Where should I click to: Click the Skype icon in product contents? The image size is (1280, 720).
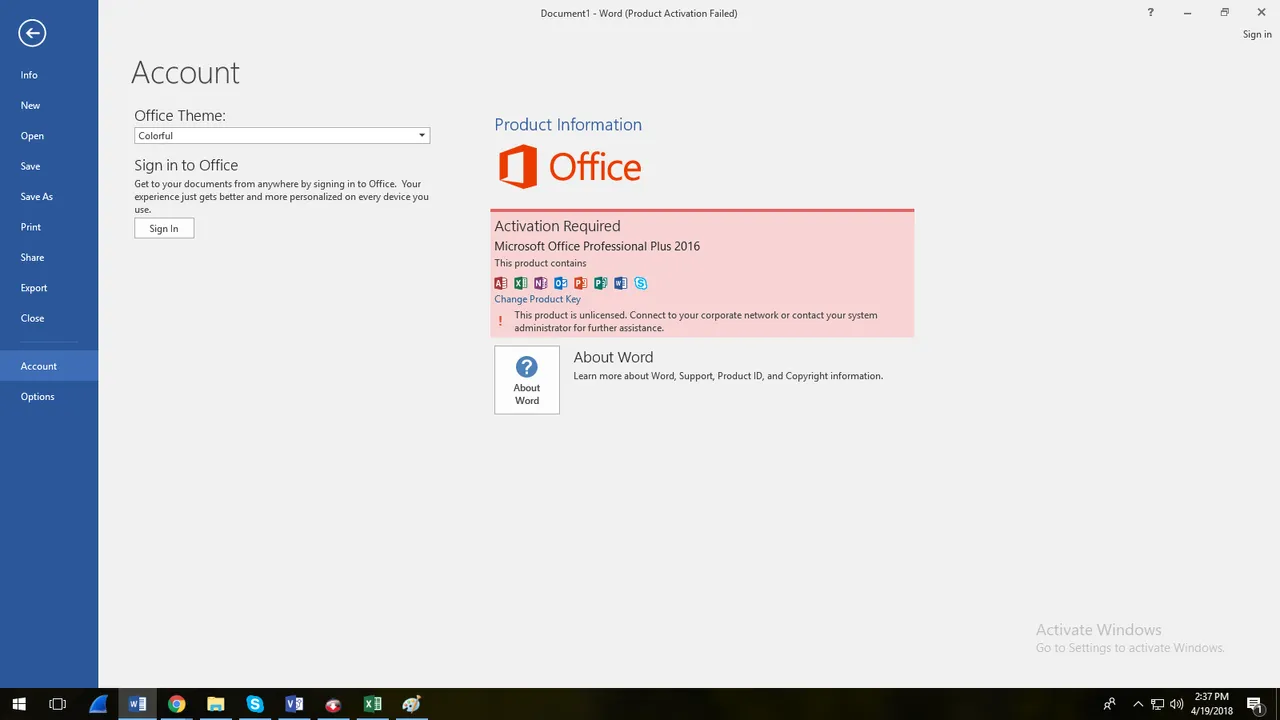click(641, 283)
